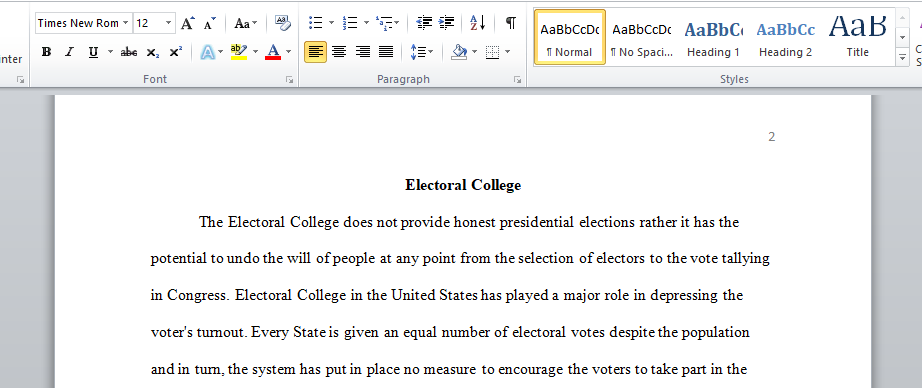Click Electoral College heading text
922x388 pixels.
(x=463, y=185)
